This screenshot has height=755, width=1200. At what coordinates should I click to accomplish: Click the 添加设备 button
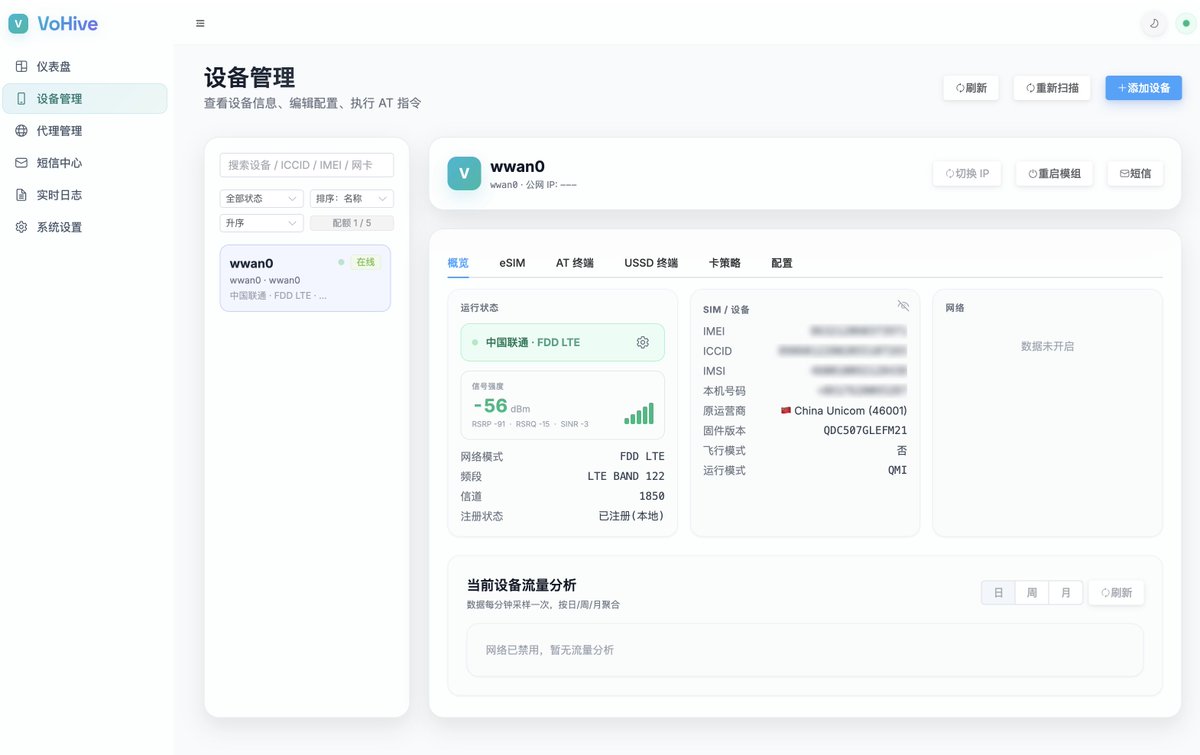pyautogui.click(x=1143, y=88)
